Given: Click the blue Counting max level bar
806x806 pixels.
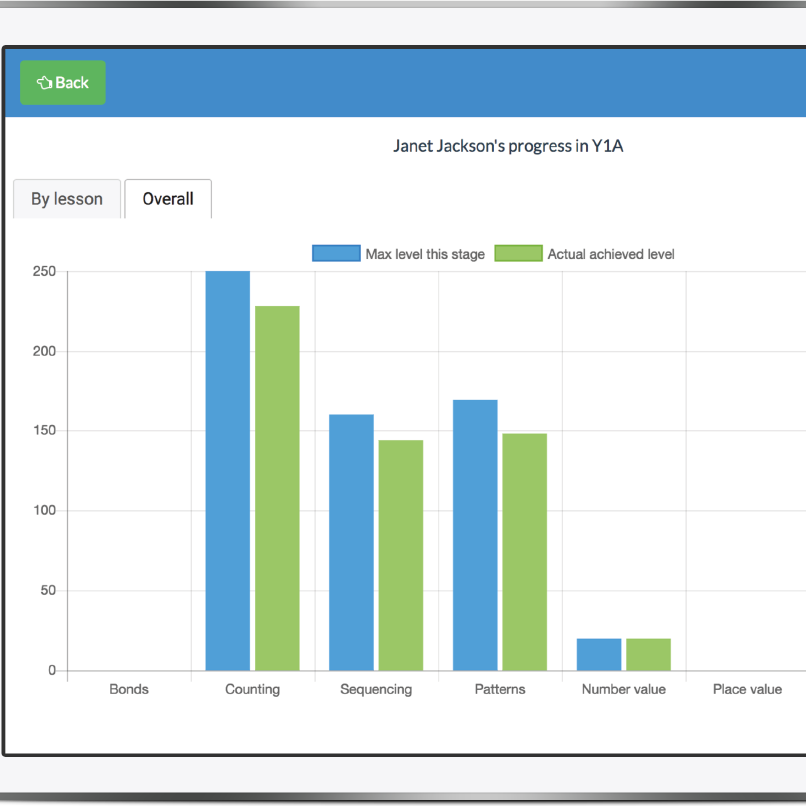Looking at the screenshot, I should click(228, 470).
